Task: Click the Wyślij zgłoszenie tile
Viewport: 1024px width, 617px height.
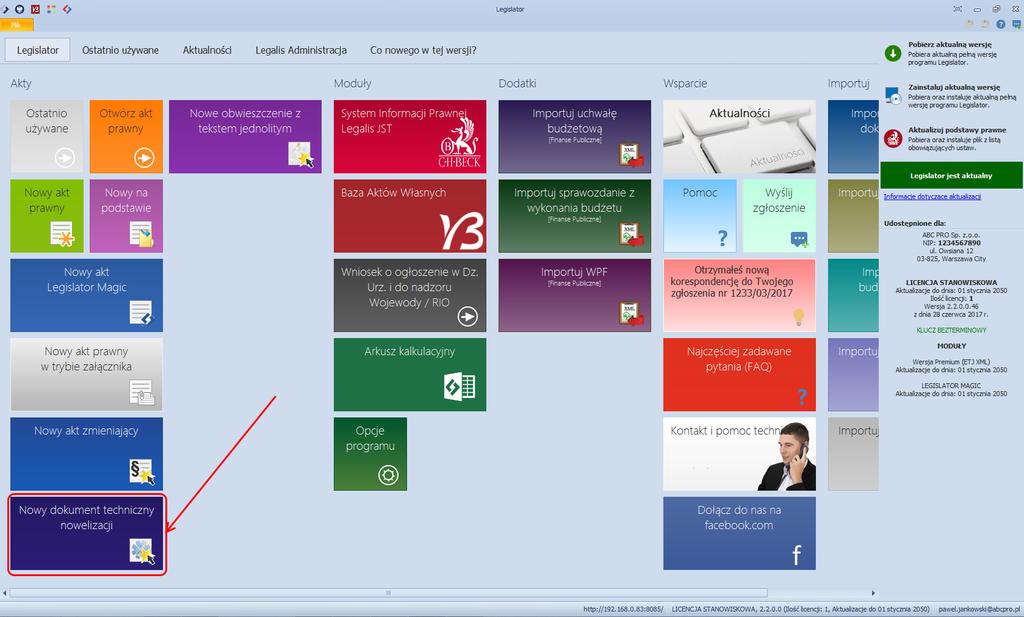Action: (779, 216)
